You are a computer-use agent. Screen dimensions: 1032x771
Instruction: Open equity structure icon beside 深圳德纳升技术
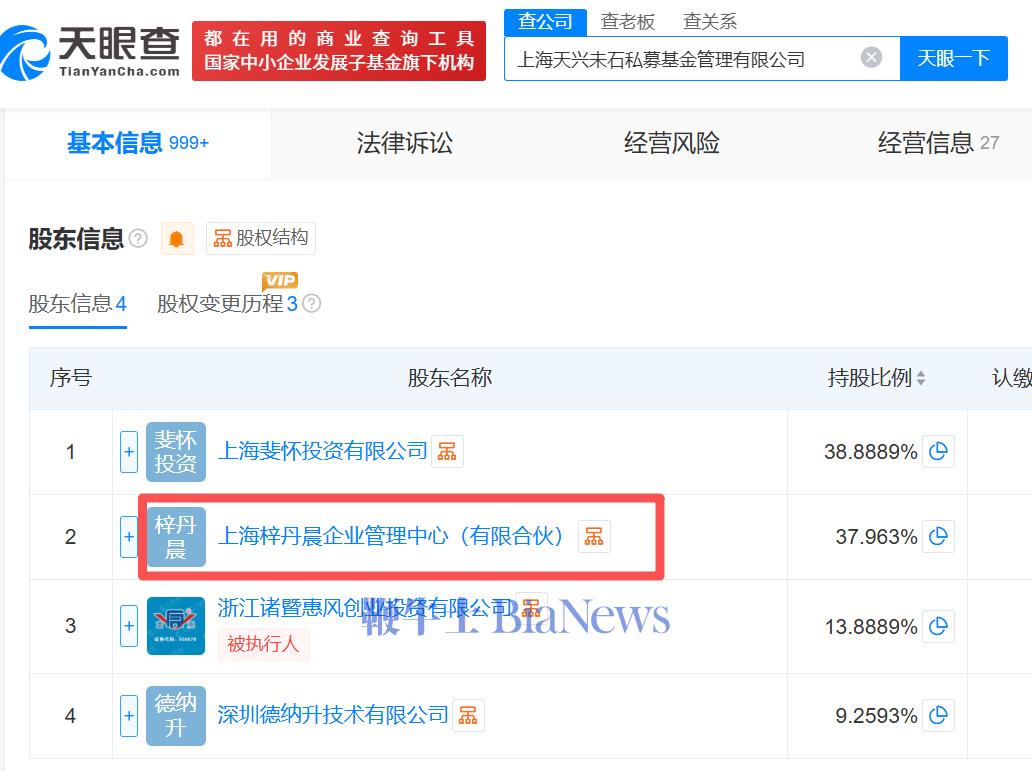point(468,715)
